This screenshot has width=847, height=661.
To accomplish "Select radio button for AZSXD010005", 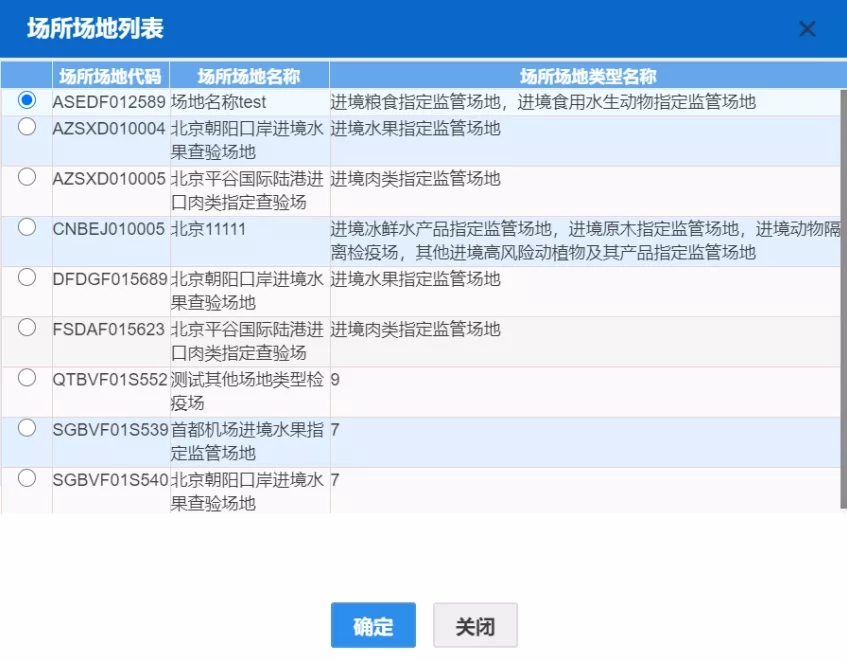I will click(x=26, y=177).
